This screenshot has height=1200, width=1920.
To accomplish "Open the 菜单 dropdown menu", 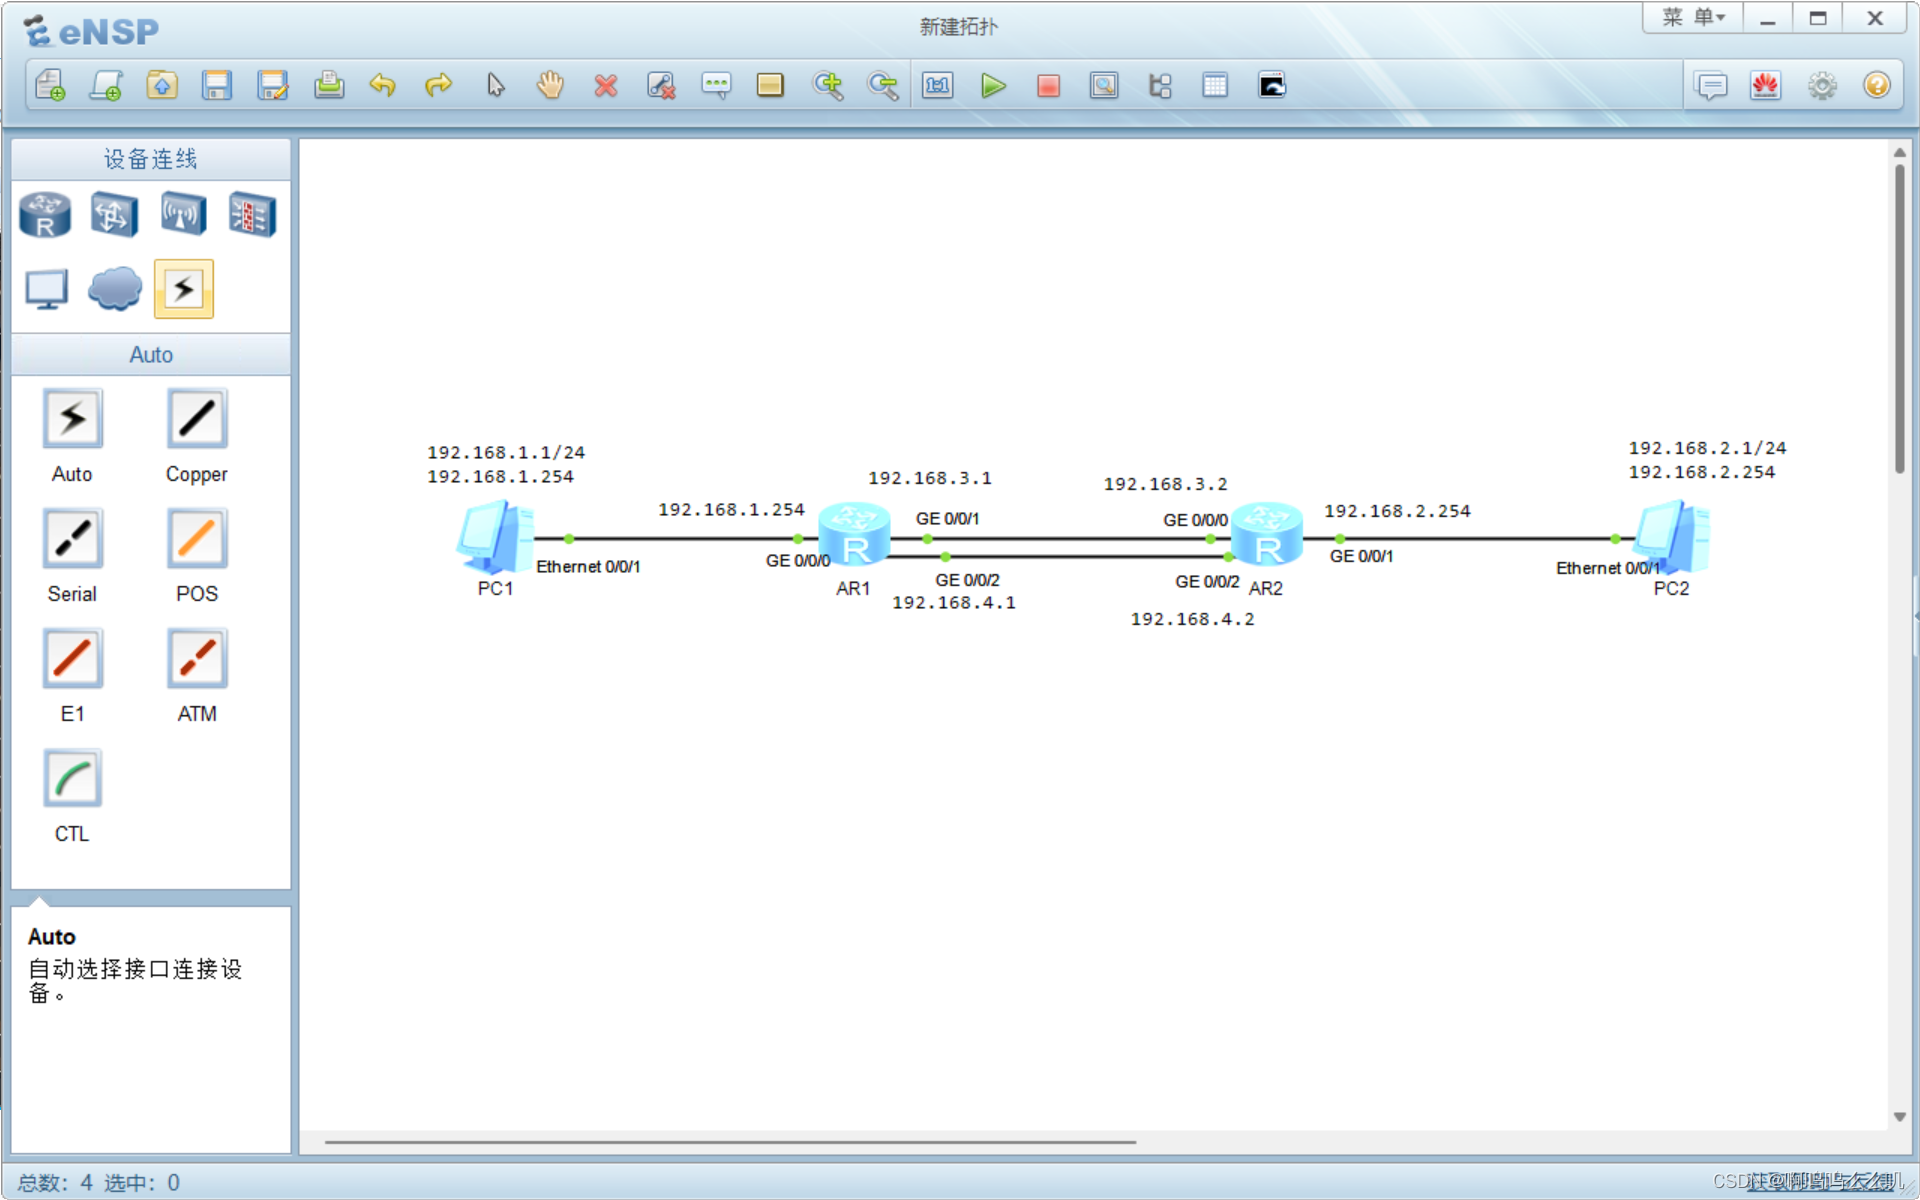I will [x=1693, y=18].
